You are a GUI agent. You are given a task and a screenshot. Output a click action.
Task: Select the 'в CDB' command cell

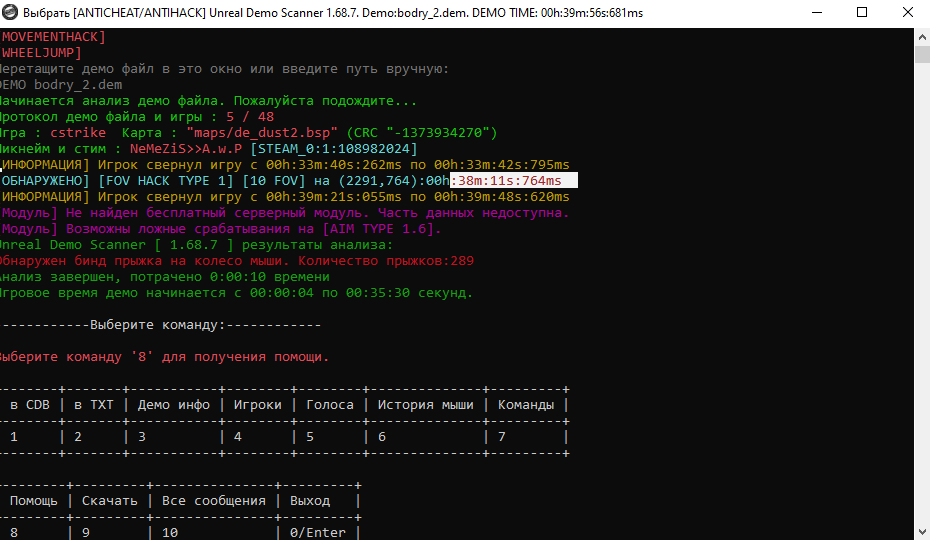click(x=30, y=405)
